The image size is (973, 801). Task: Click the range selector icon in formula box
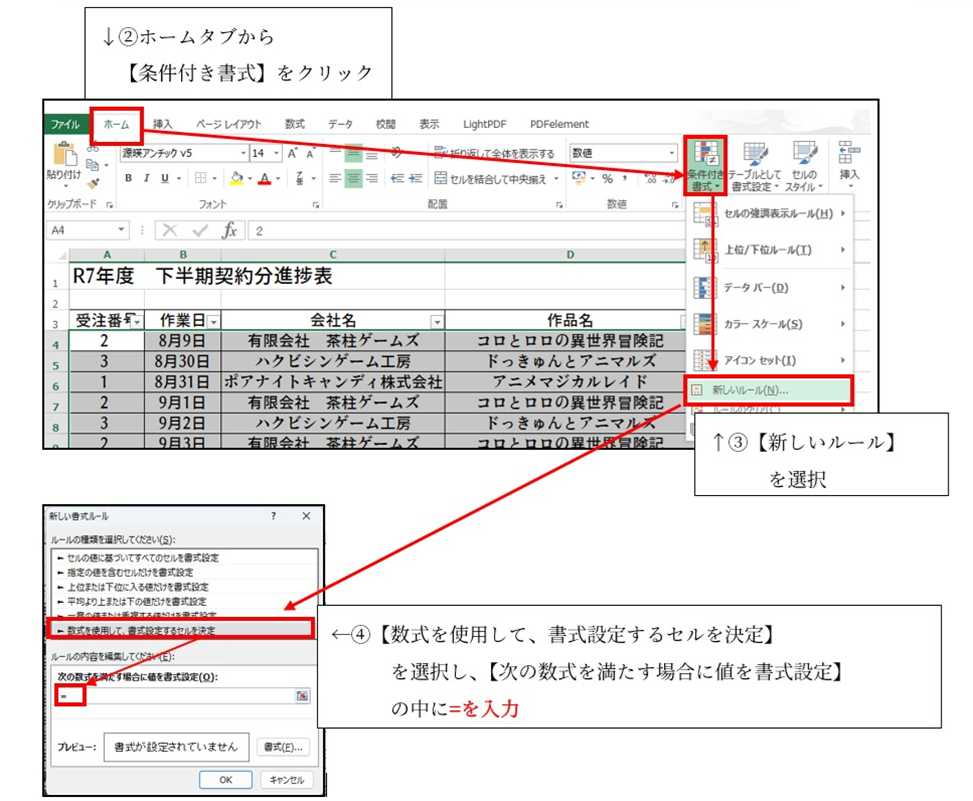click(x=302, y=695)
